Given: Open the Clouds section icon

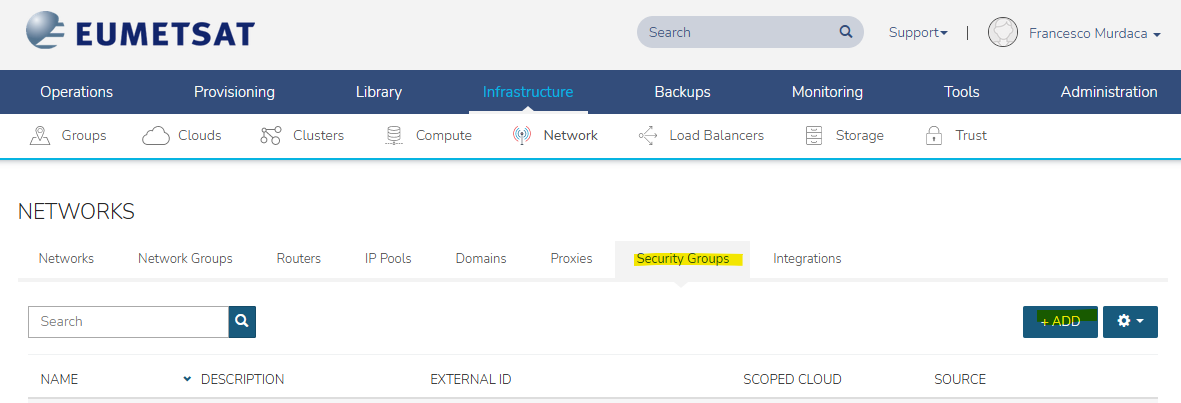Looking at the screenshot, I should pos(156,135).
